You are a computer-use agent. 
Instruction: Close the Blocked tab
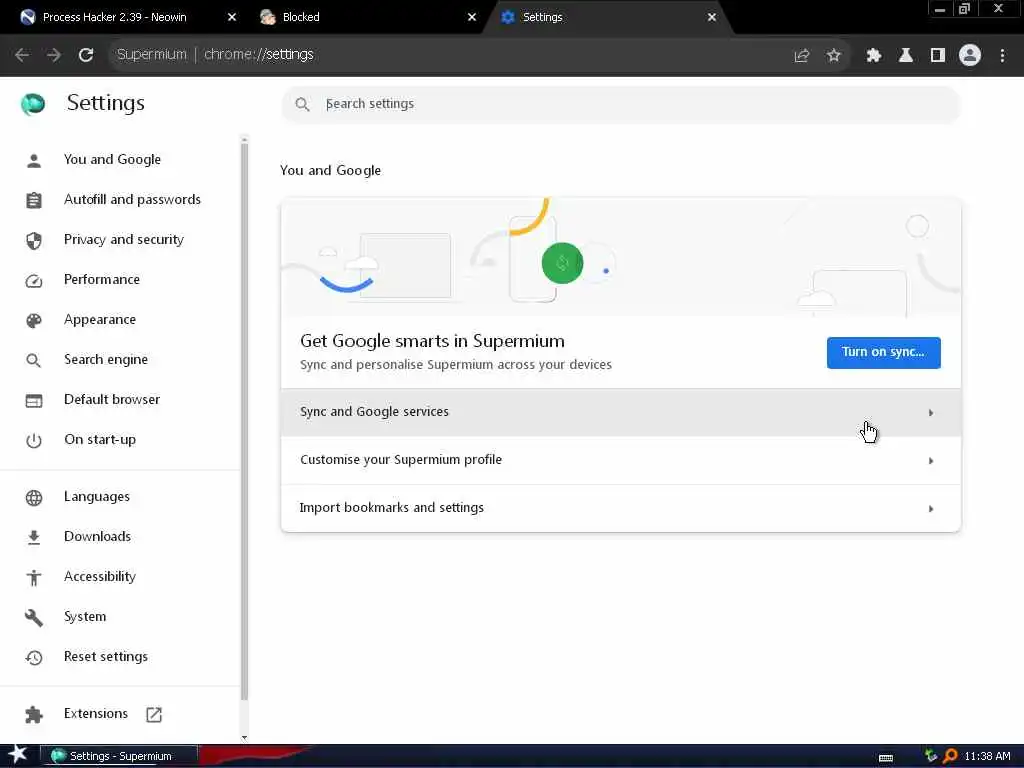pos(472,18)
